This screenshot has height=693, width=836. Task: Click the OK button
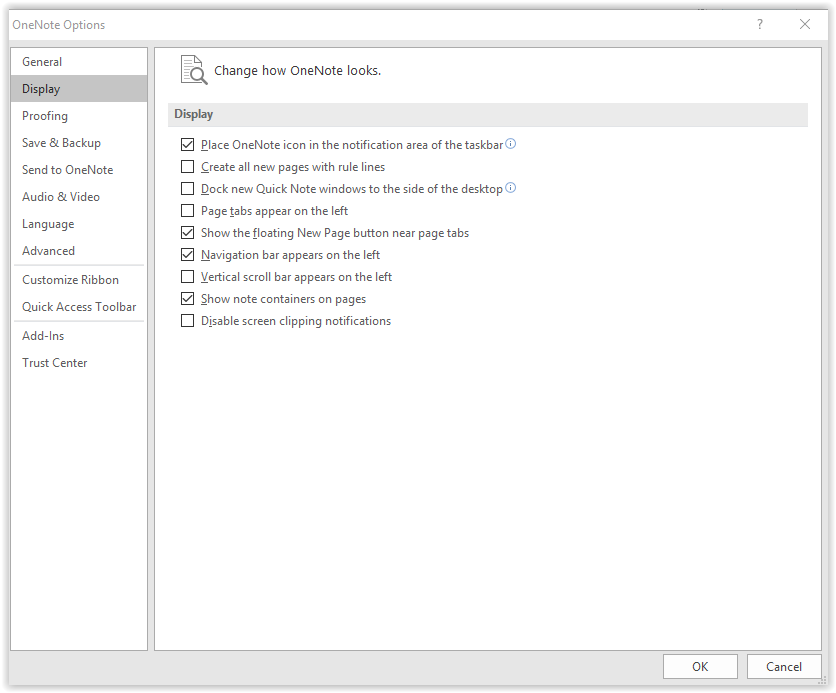tap(700, 666)
